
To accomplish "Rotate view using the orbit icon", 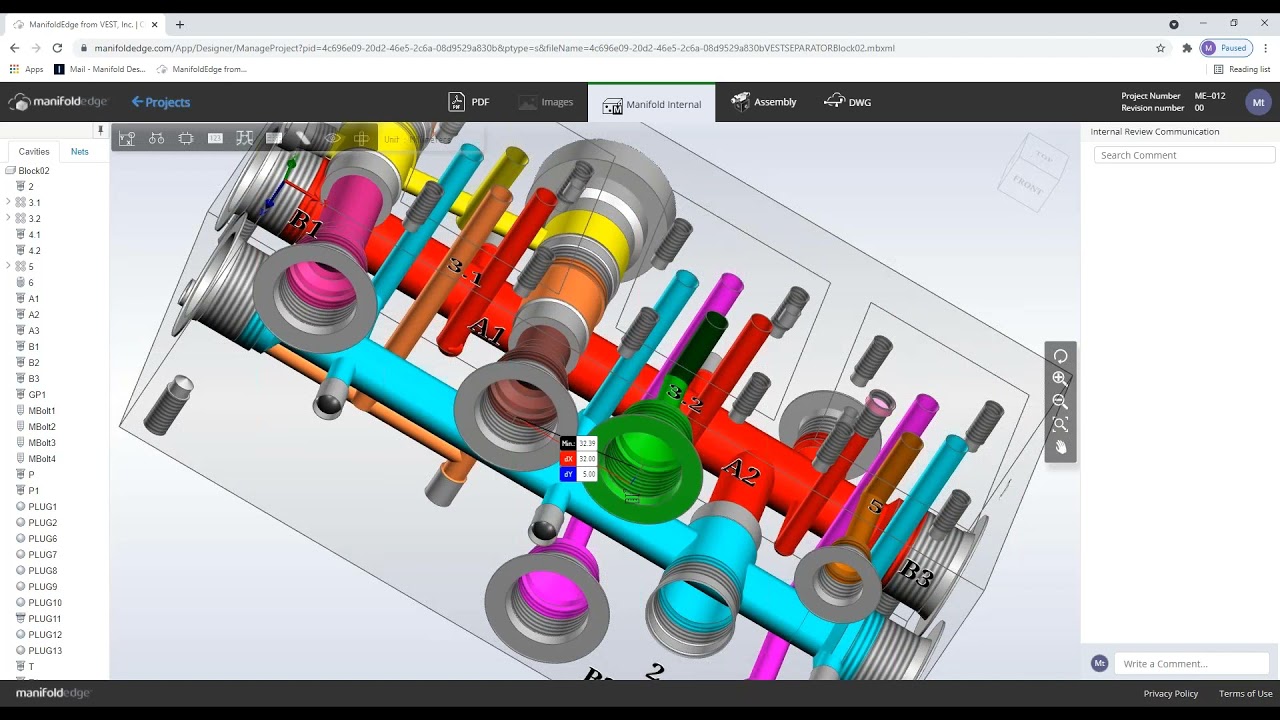I will tap(1060, 356).
